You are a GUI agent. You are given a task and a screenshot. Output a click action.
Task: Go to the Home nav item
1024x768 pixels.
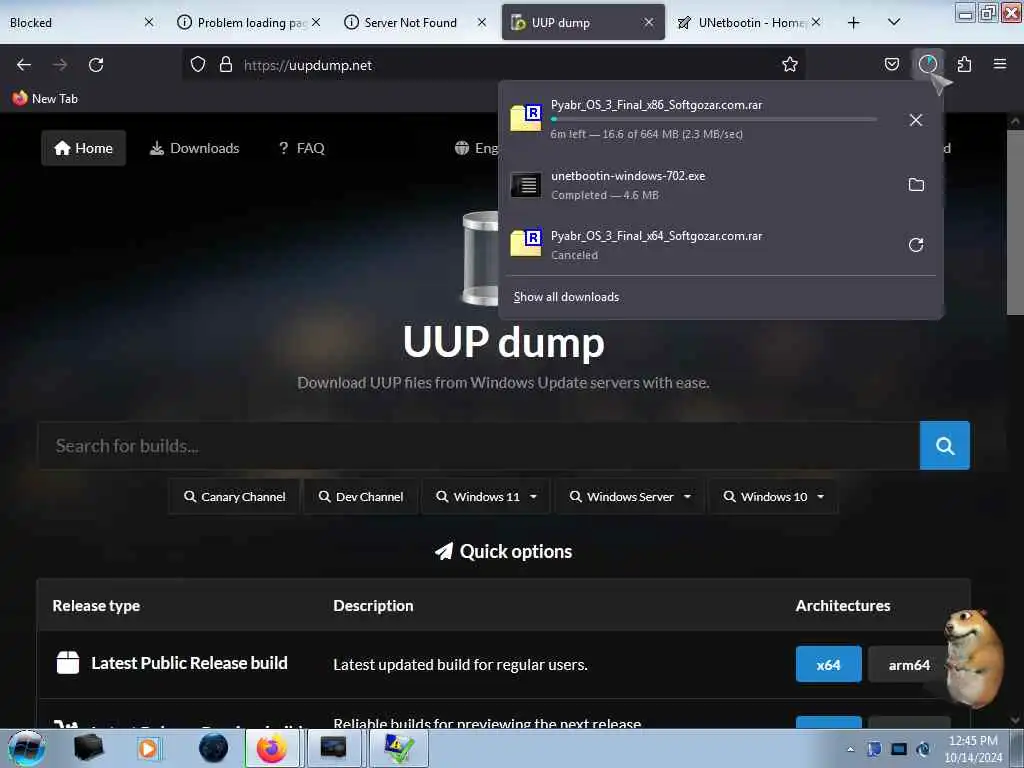coord(84,148)
